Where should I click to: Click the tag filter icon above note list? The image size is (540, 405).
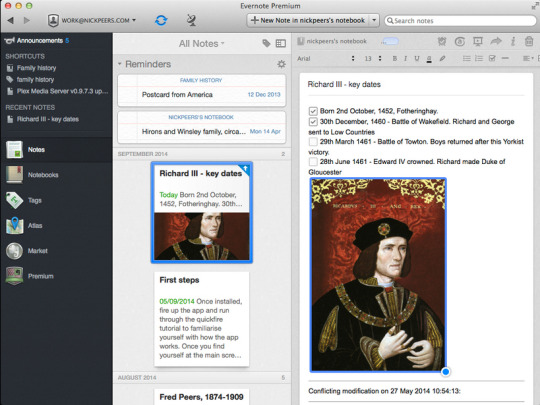(266, 43)
